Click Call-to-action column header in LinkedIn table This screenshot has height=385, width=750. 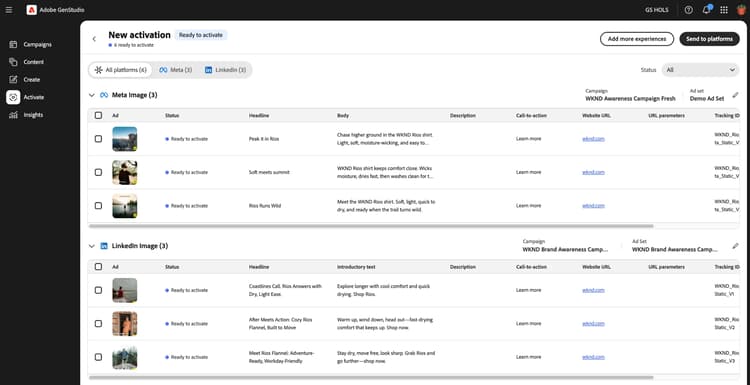(531, 267)
